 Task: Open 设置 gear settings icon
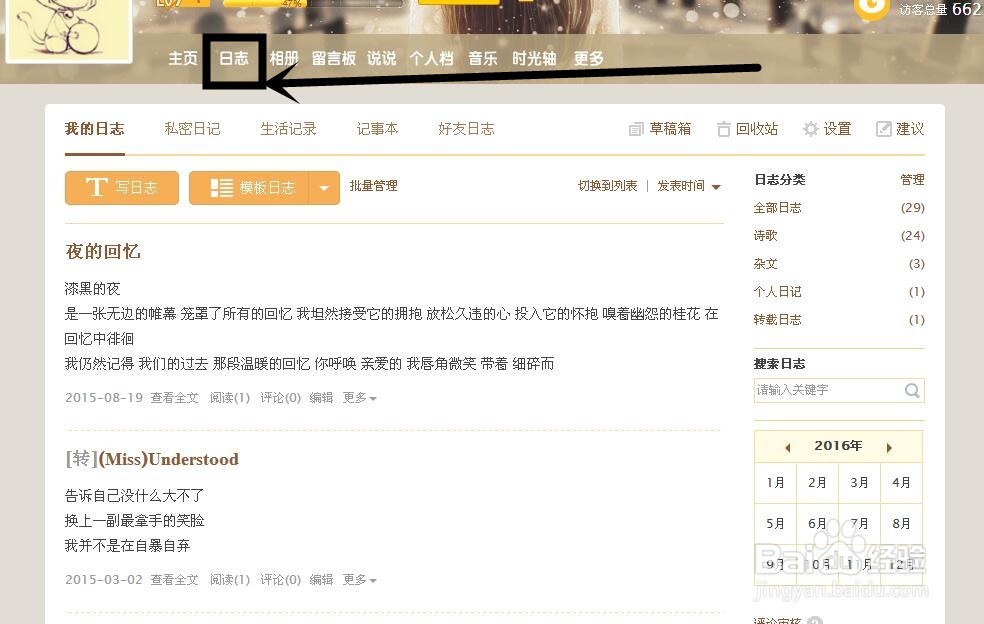click(x=811, y=129)
